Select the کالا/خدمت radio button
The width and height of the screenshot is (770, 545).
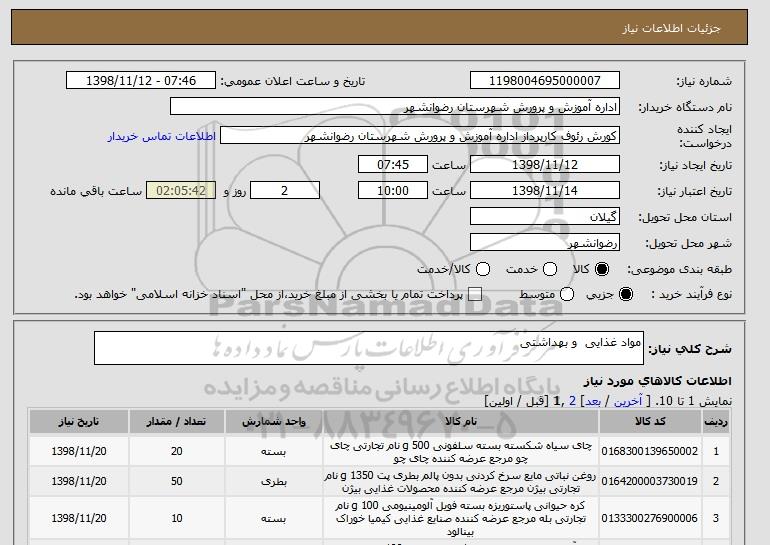[483, 269]
